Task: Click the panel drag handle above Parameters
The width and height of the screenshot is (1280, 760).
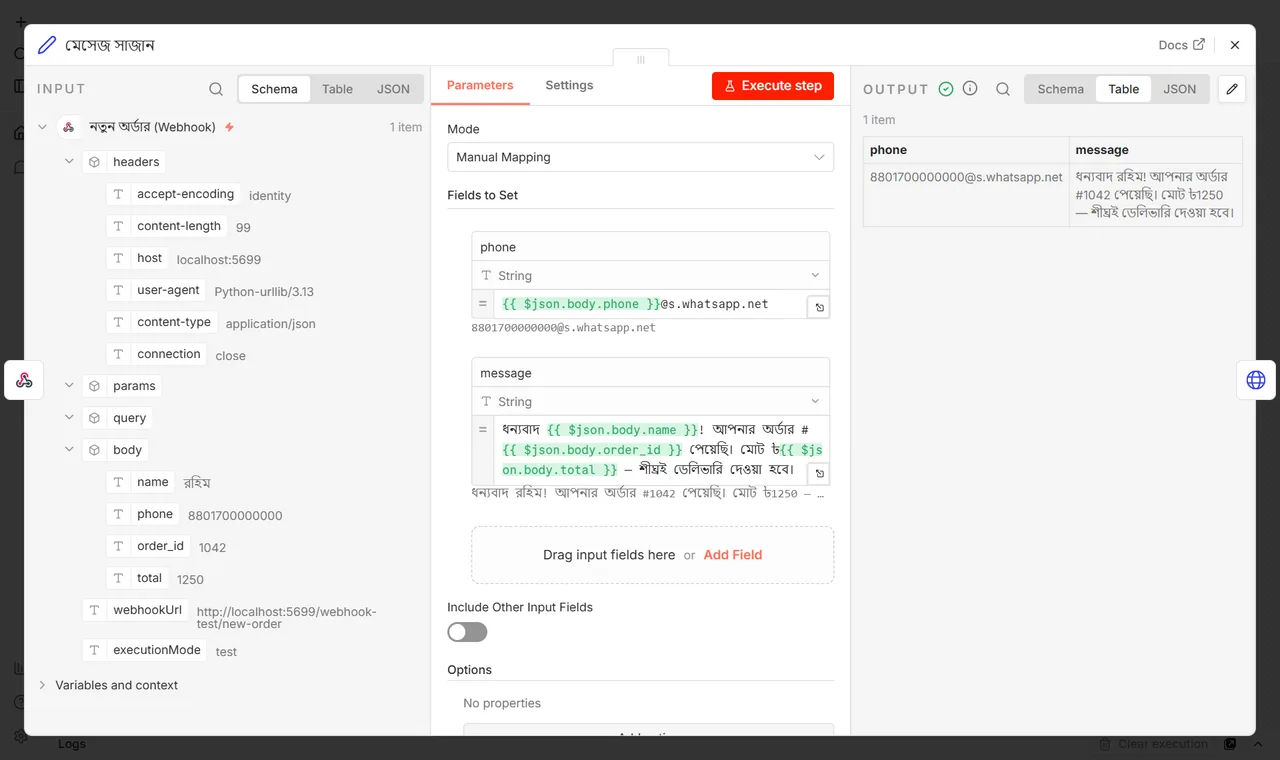Action: click(x=641, y=59)
